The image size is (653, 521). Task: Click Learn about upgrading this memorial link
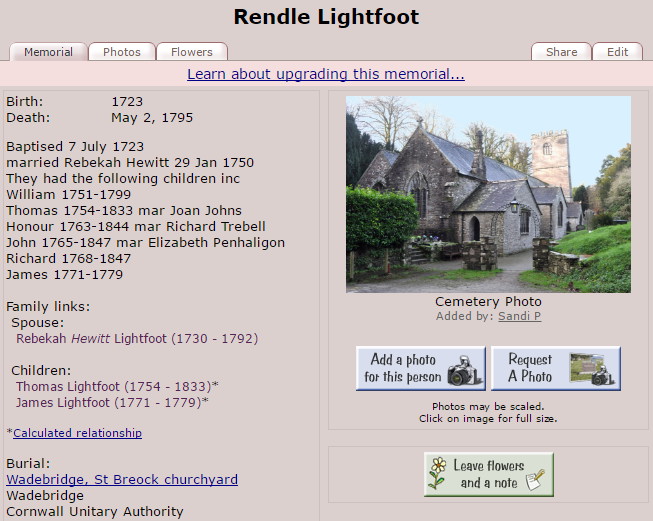(x=326, y=74)
